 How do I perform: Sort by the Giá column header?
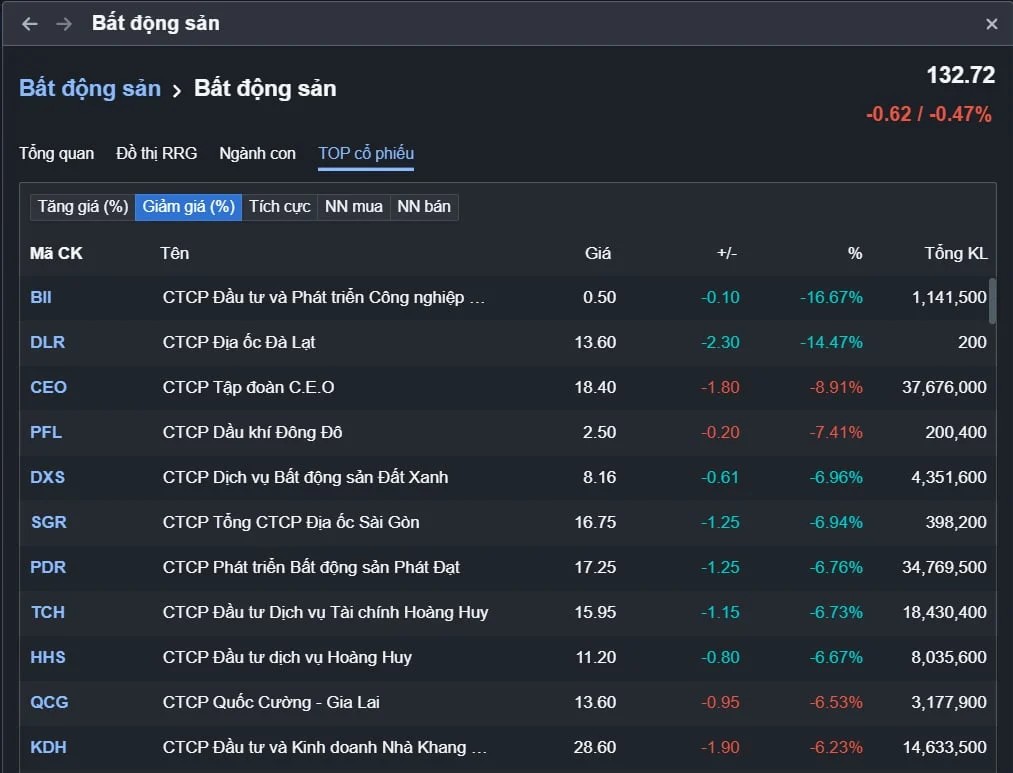point(598,254)
